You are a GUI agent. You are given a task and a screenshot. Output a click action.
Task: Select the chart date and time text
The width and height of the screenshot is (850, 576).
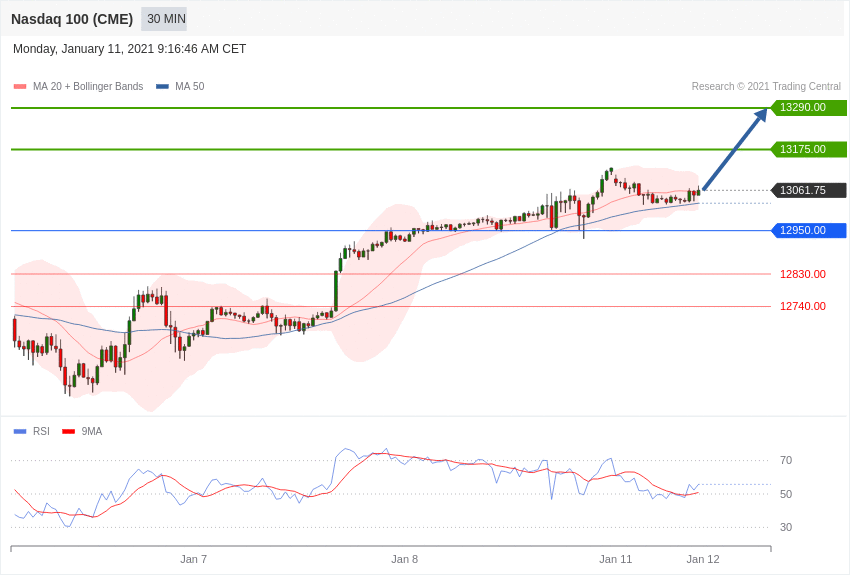130,49
